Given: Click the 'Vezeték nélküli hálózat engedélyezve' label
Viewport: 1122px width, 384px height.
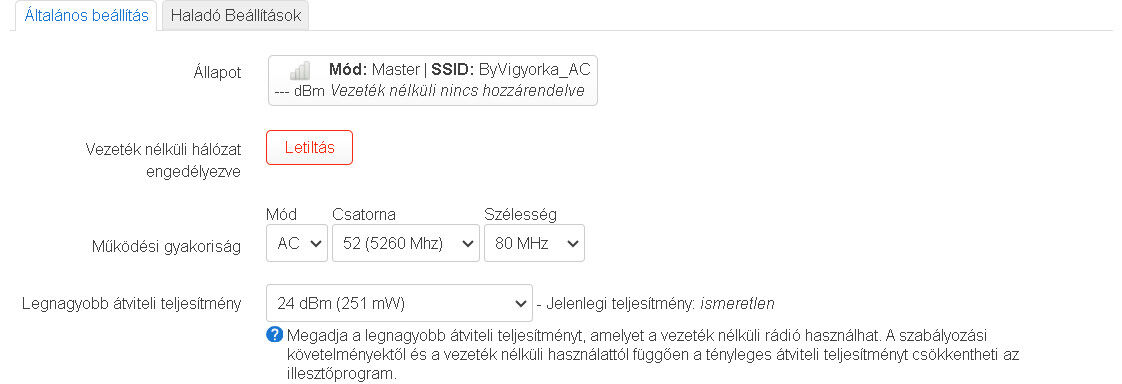Looking at the screenshot, I should 163,160.
